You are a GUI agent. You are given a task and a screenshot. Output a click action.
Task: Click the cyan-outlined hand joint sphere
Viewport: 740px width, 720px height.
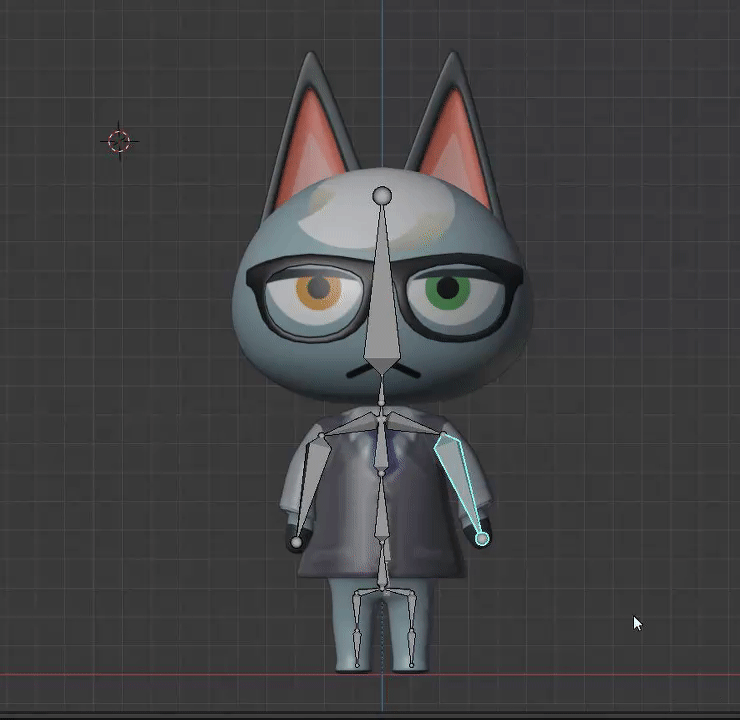pos(482,538)
